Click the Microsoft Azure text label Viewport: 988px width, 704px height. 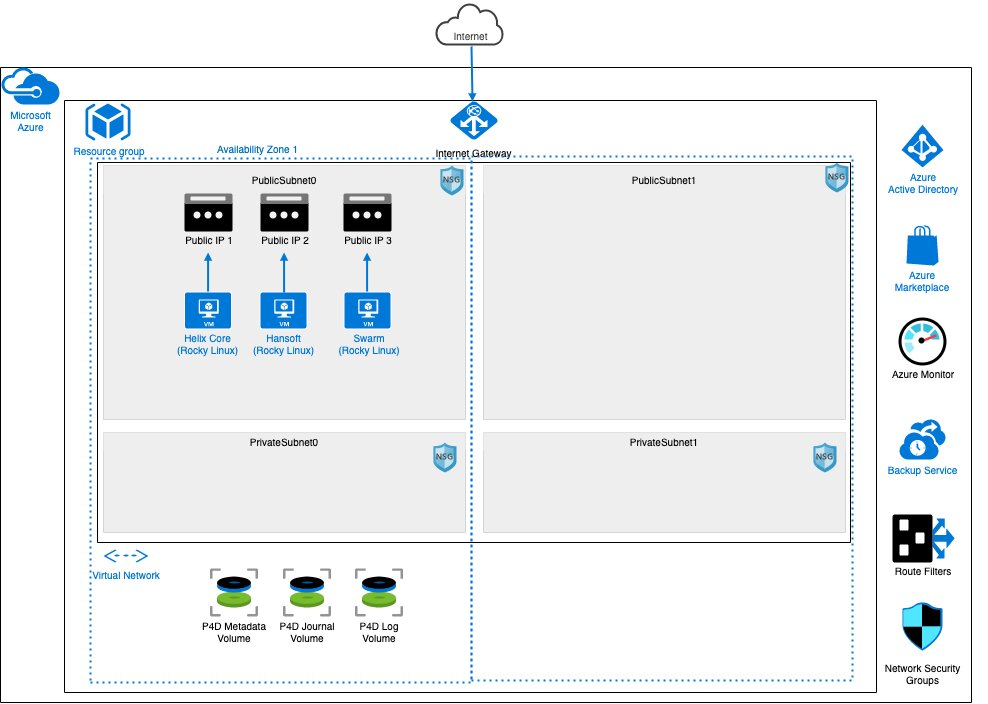click(x=30, y=122)
